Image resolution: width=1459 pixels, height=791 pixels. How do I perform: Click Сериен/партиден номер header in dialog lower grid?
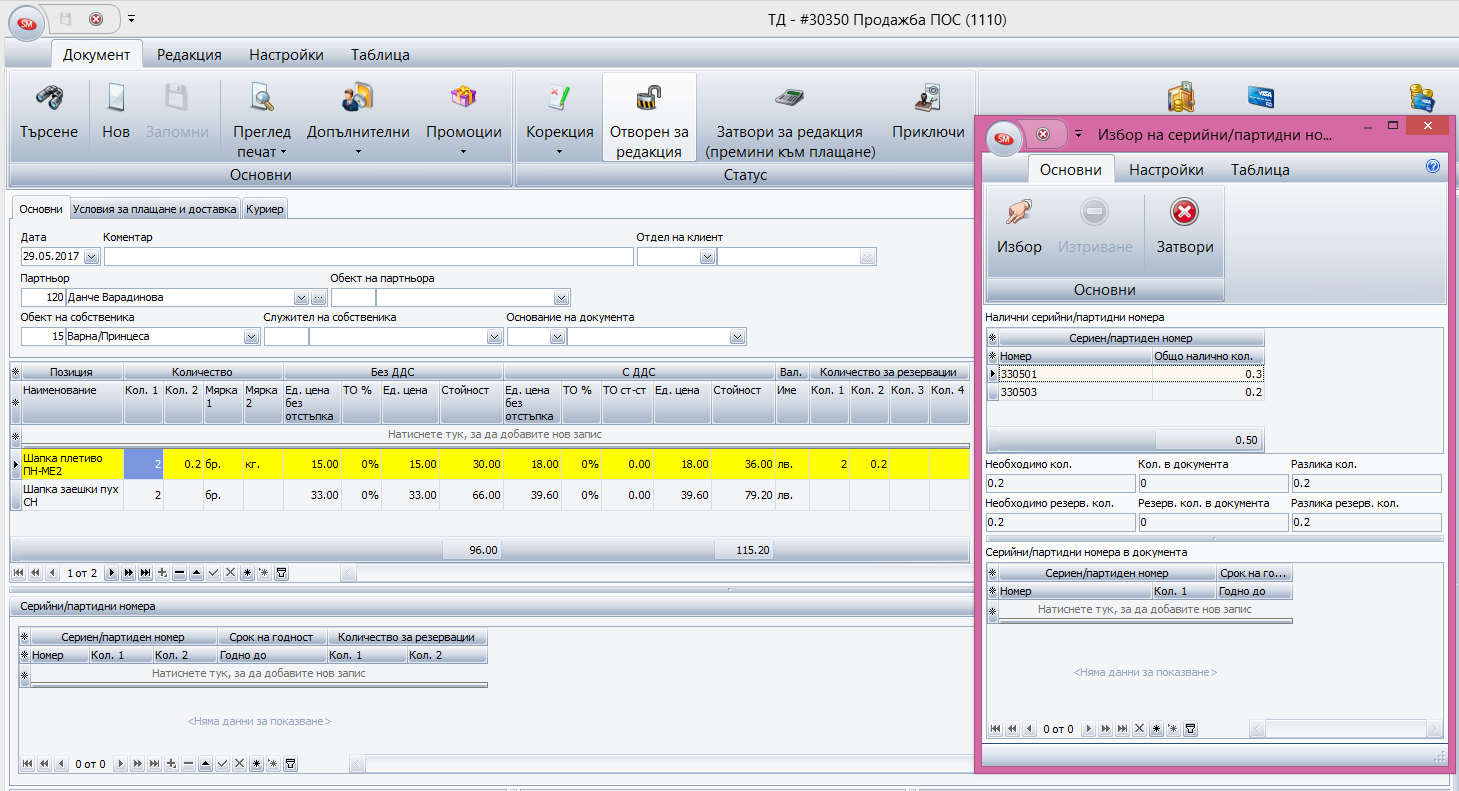1107,573
